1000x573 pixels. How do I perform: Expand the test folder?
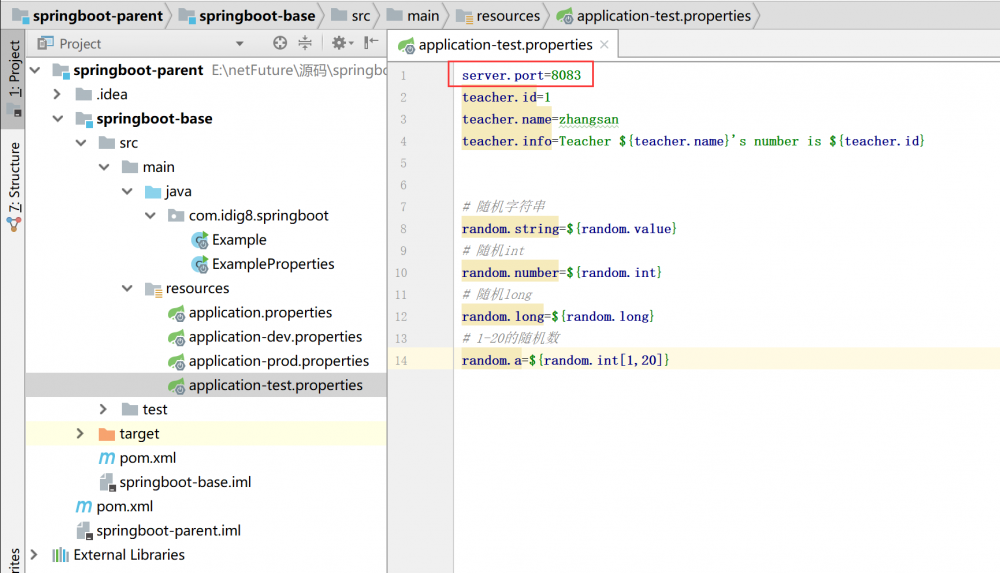(104, 410)
